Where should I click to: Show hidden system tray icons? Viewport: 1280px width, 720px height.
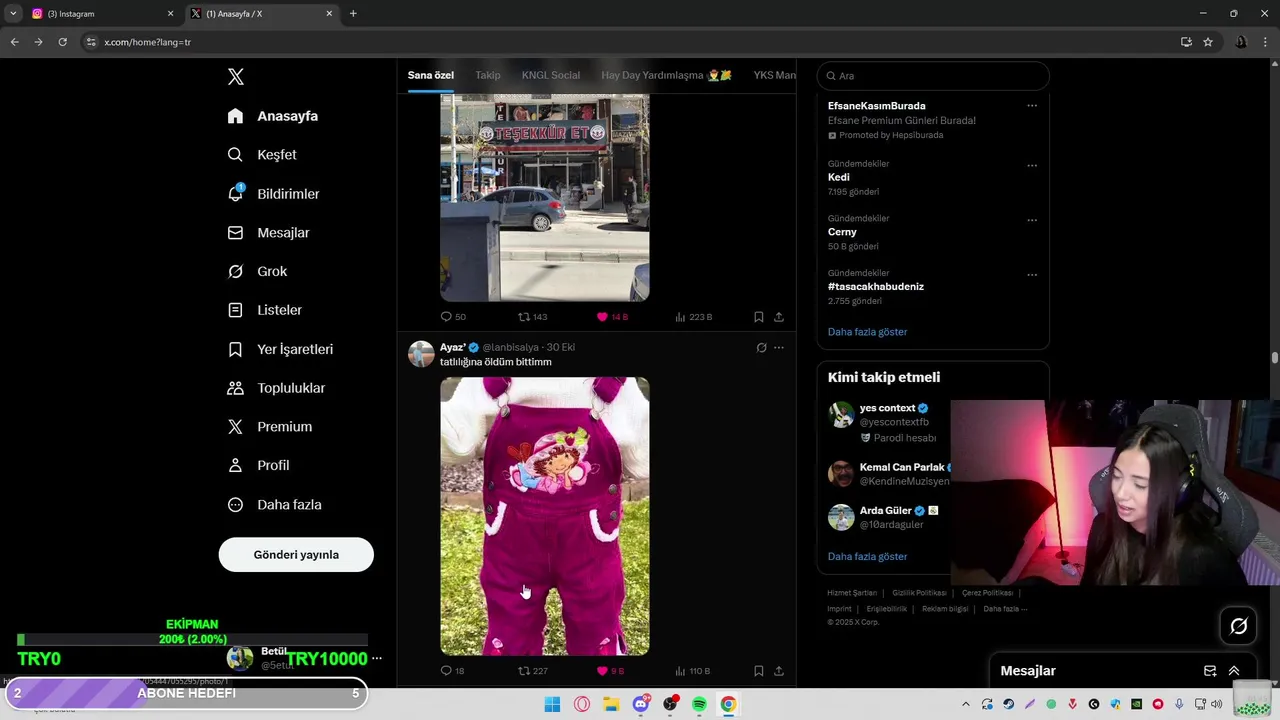[965, 704]
